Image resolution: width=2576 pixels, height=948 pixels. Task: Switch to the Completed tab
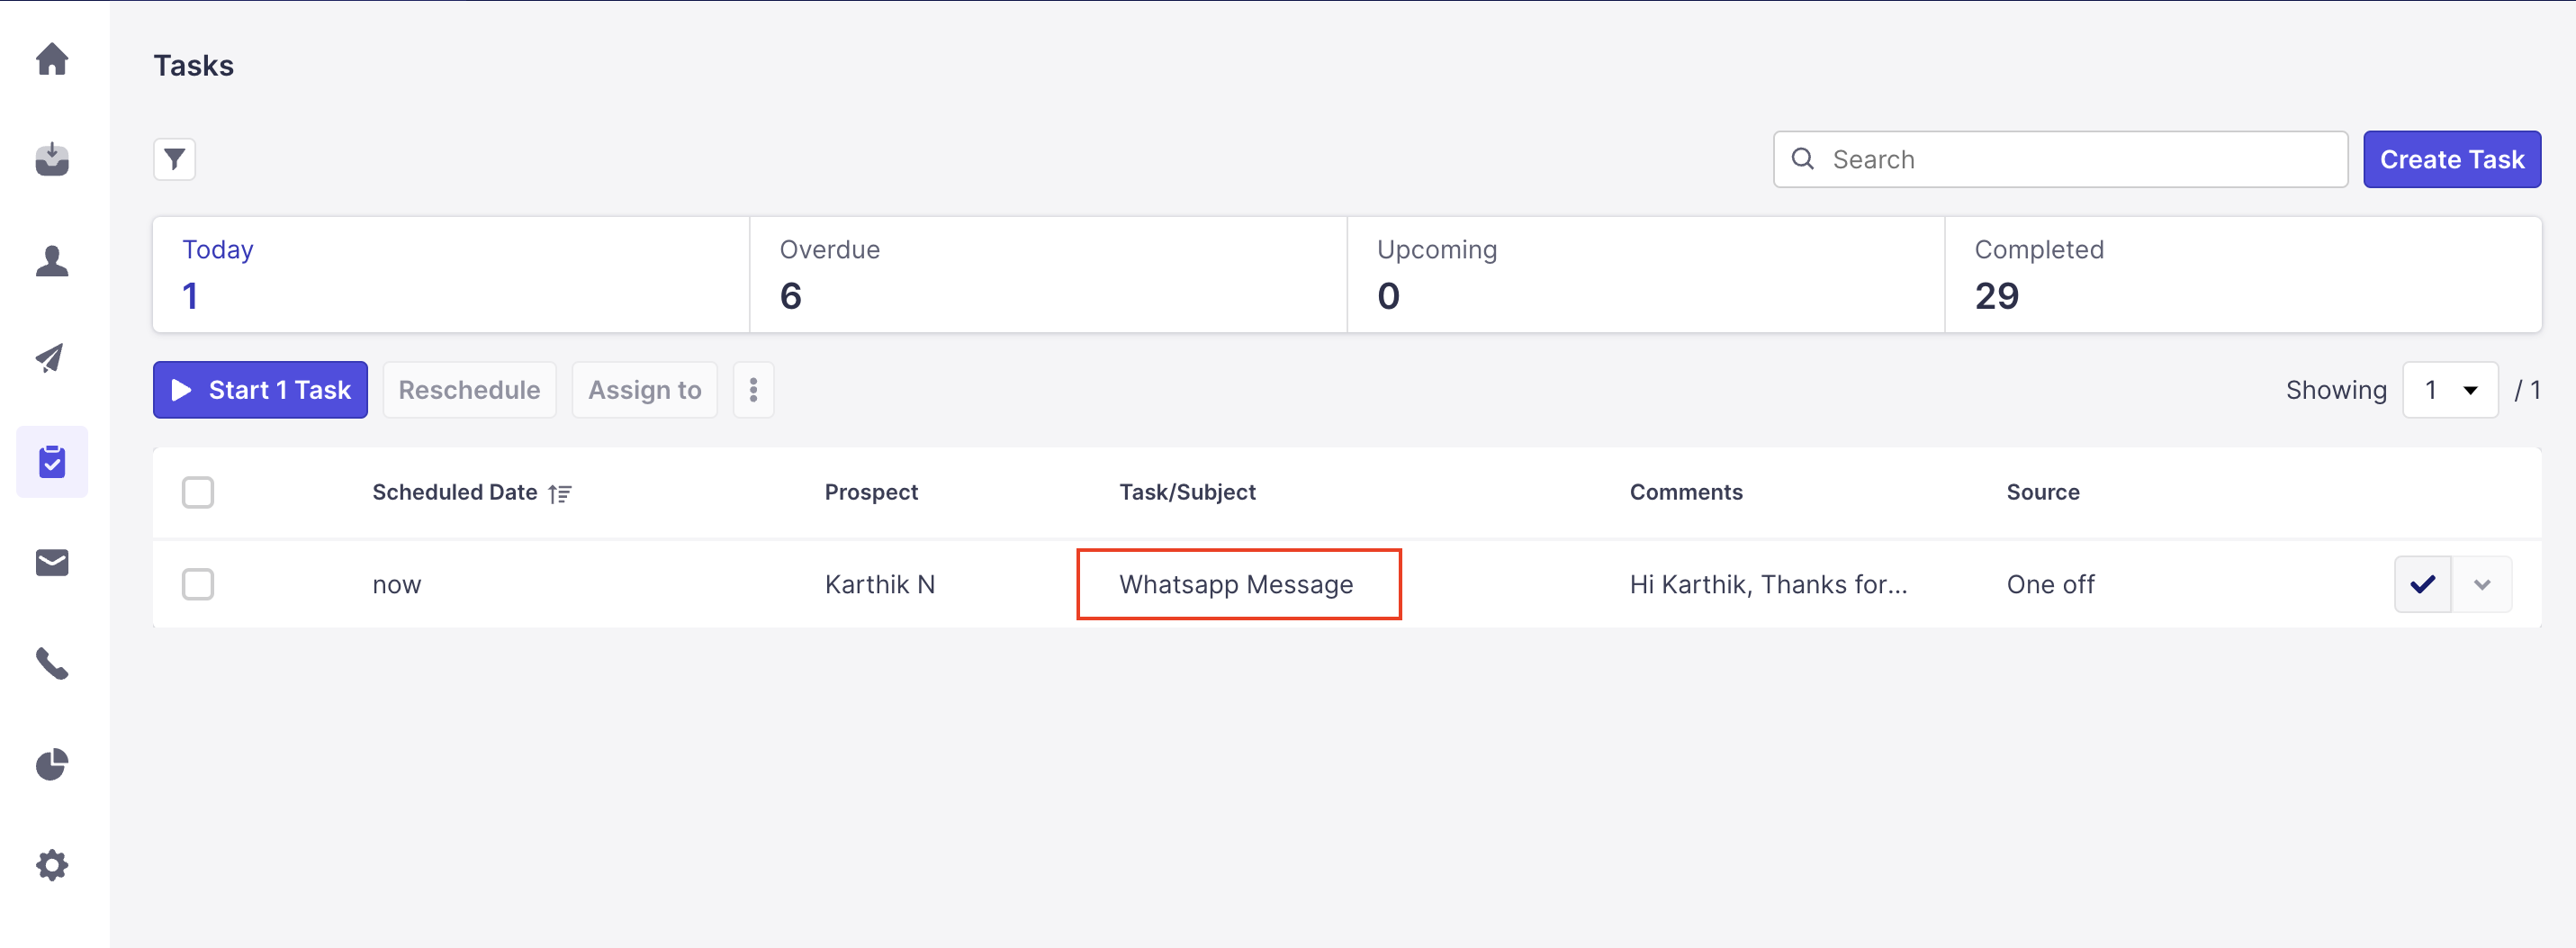[x=2242, y=274]
